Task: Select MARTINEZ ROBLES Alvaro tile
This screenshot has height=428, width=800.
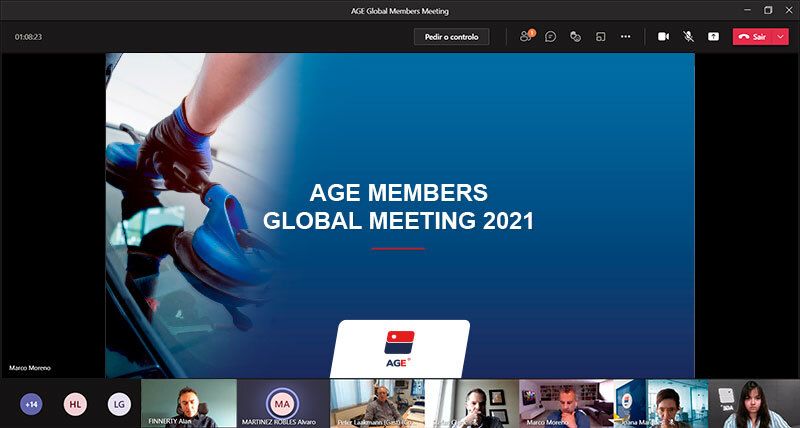Action: pos(283,403)
